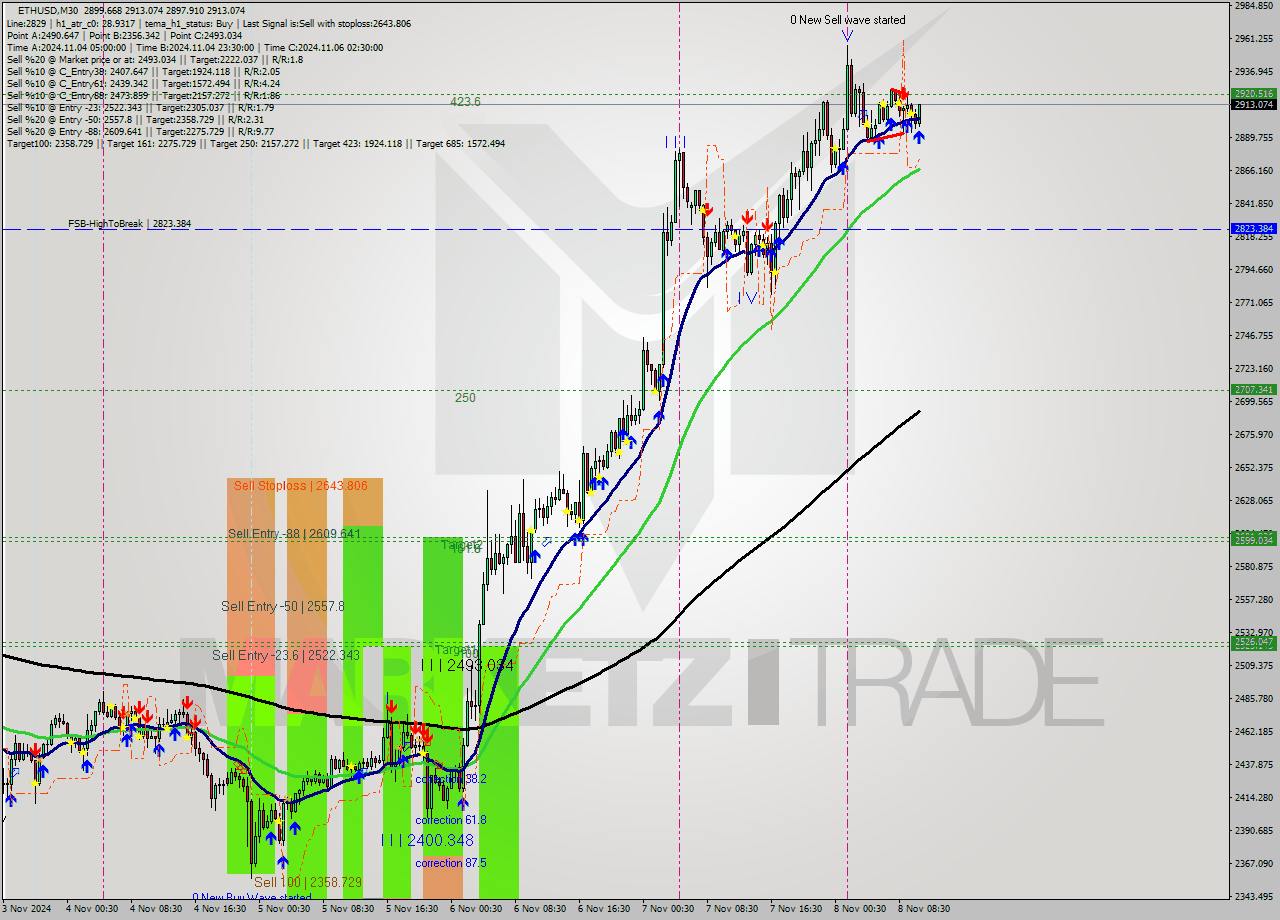Select the 2866.160 price axis value
Image resolution: width=1280 pixels, height=920 pixels.
click(x=1253, y=171)
